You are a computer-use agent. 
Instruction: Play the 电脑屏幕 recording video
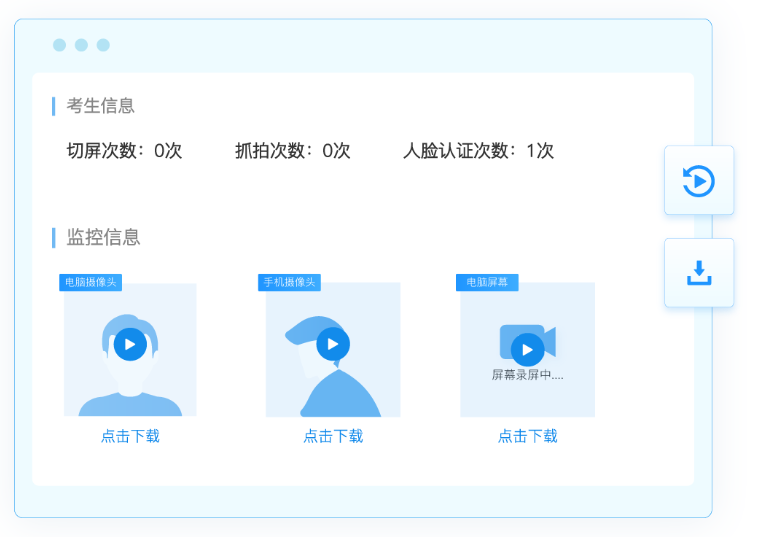click(527, 349)
